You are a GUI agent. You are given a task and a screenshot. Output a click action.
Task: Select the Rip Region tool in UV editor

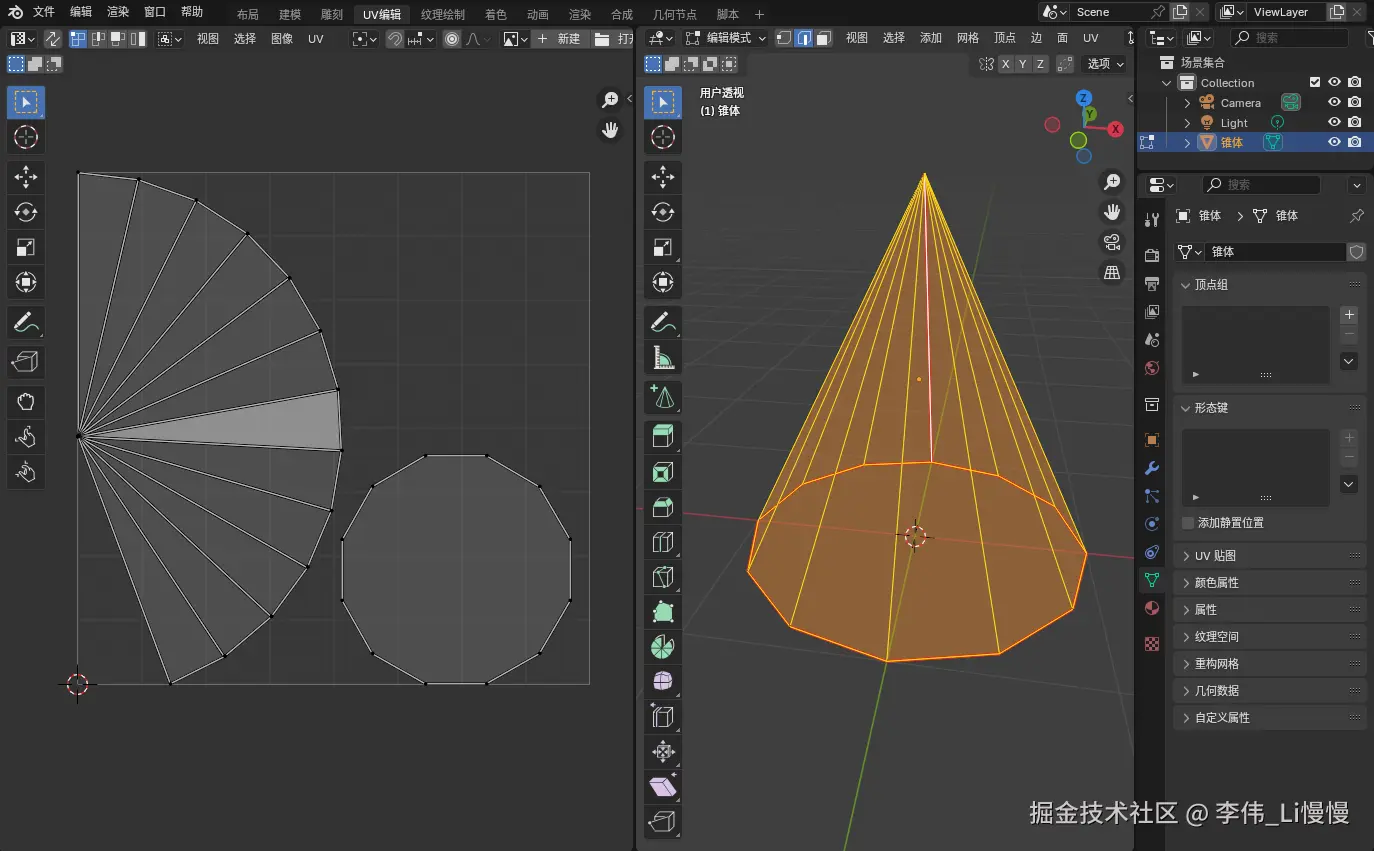[26, 362]
